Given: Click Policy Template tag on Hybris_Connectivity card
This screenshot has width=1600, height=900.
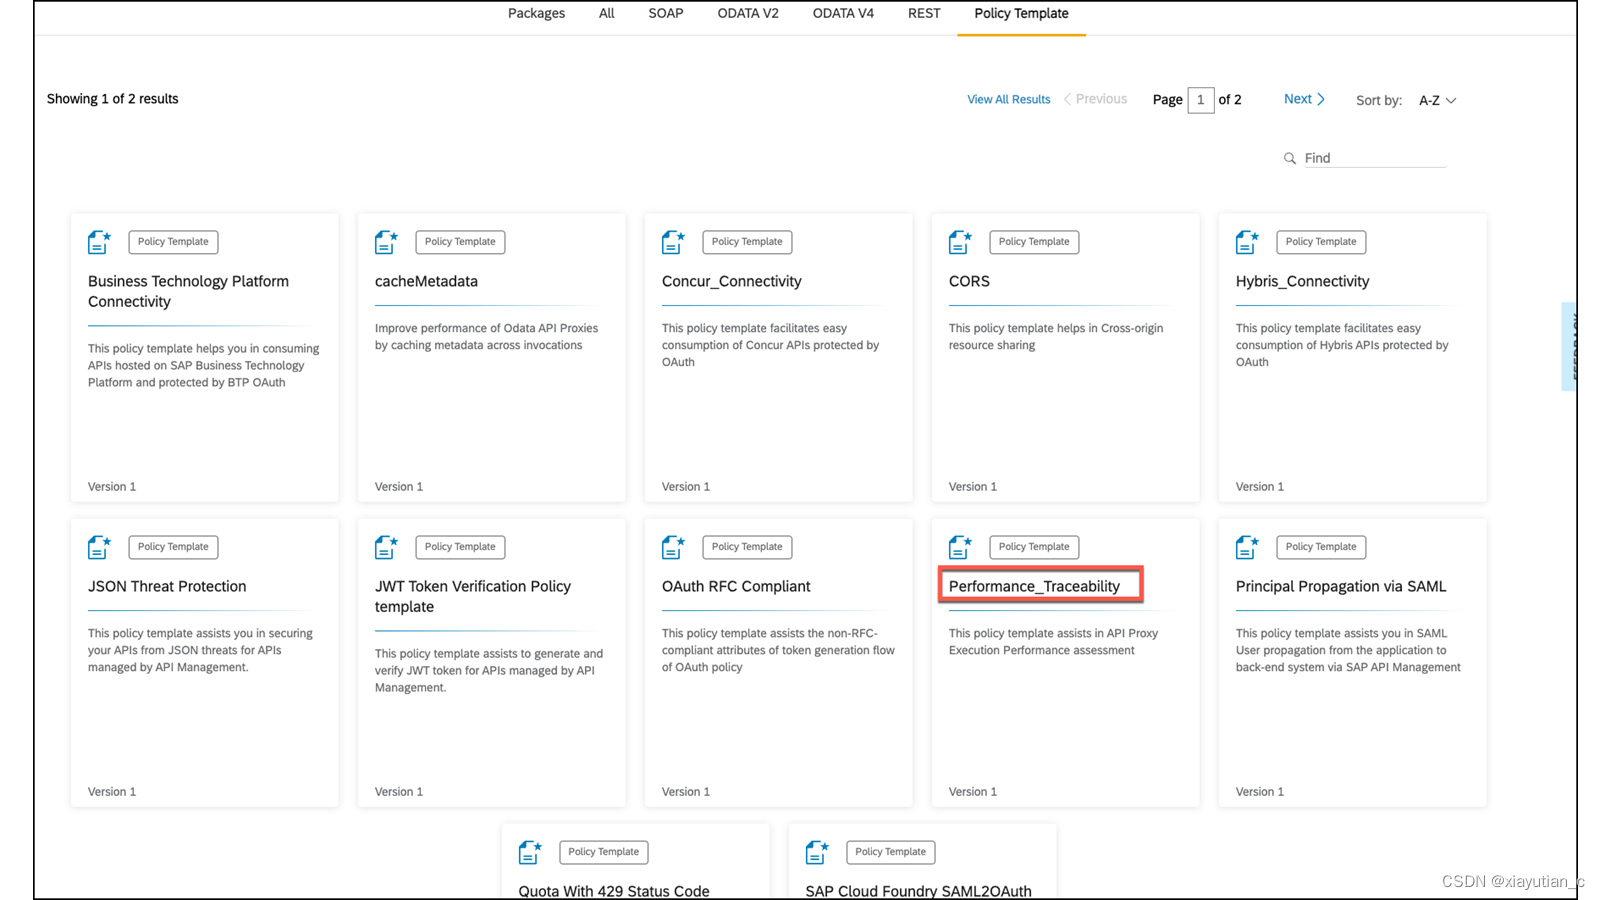Looking at the screenshot, I should coord(1321,242).
